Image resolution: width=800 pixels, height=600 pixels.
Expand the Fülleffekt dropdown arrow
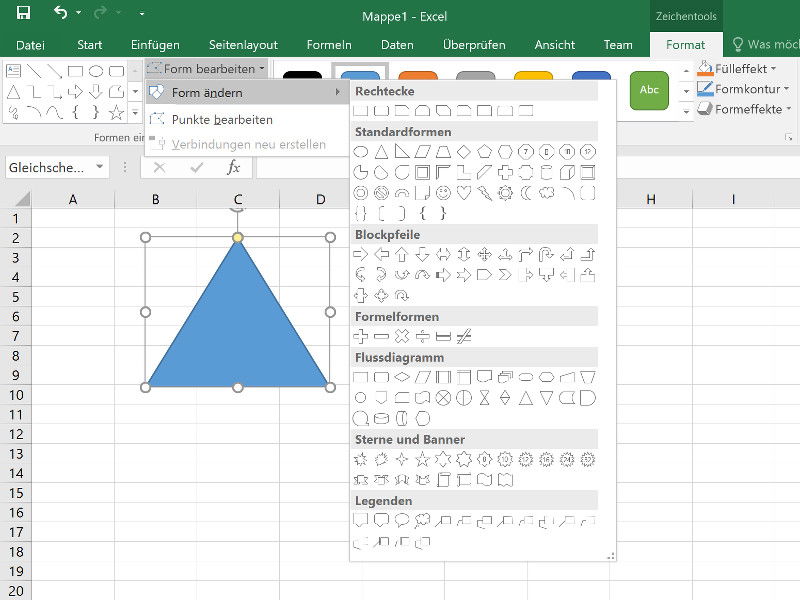coord(773,68)
